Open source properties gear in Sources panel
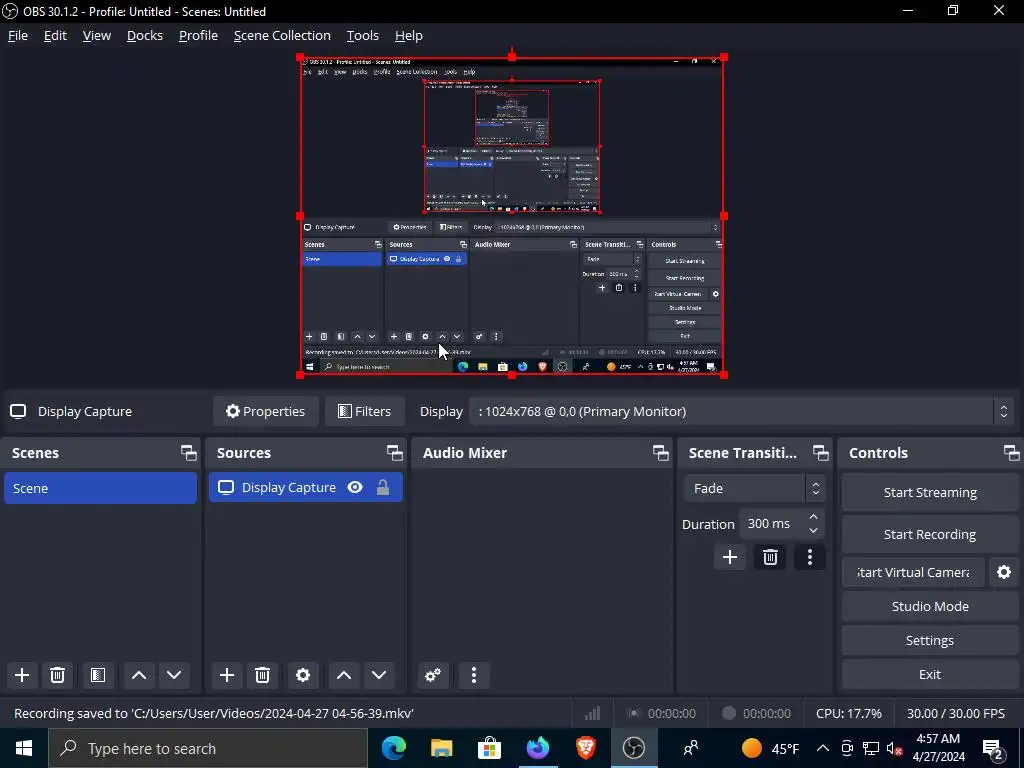Screen dimensions: 1024x768 click(x=303, y=675)
